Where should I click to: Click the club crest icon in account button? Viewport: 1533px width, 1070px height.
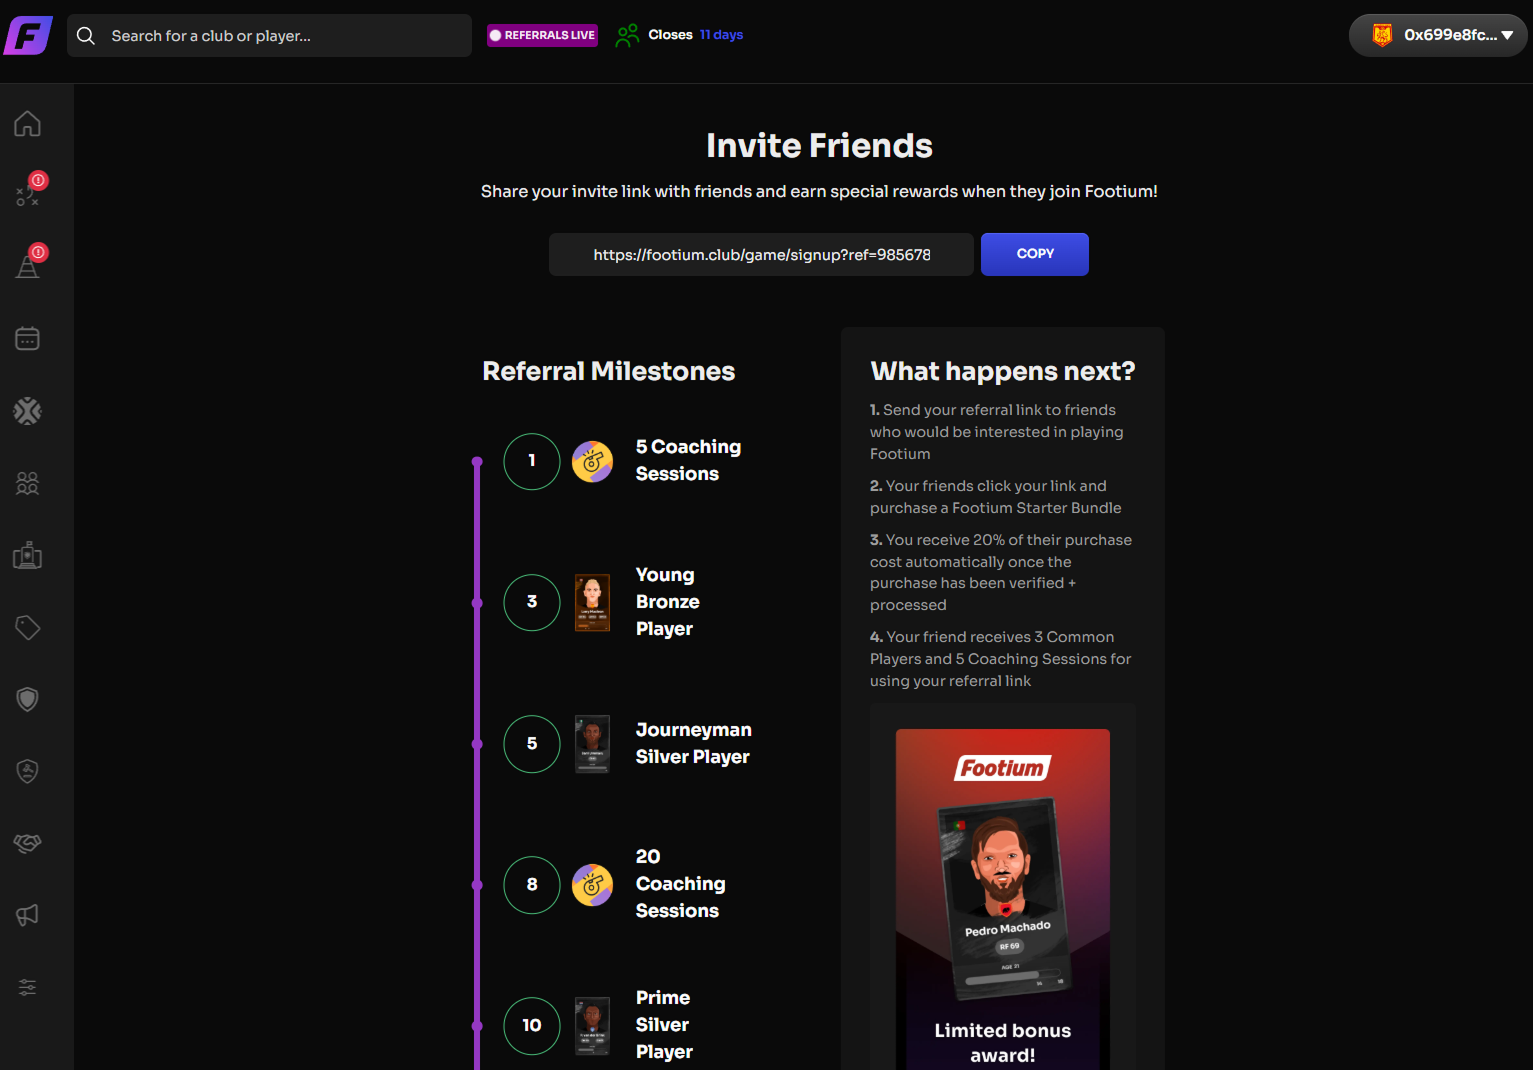pos(1382,35)
